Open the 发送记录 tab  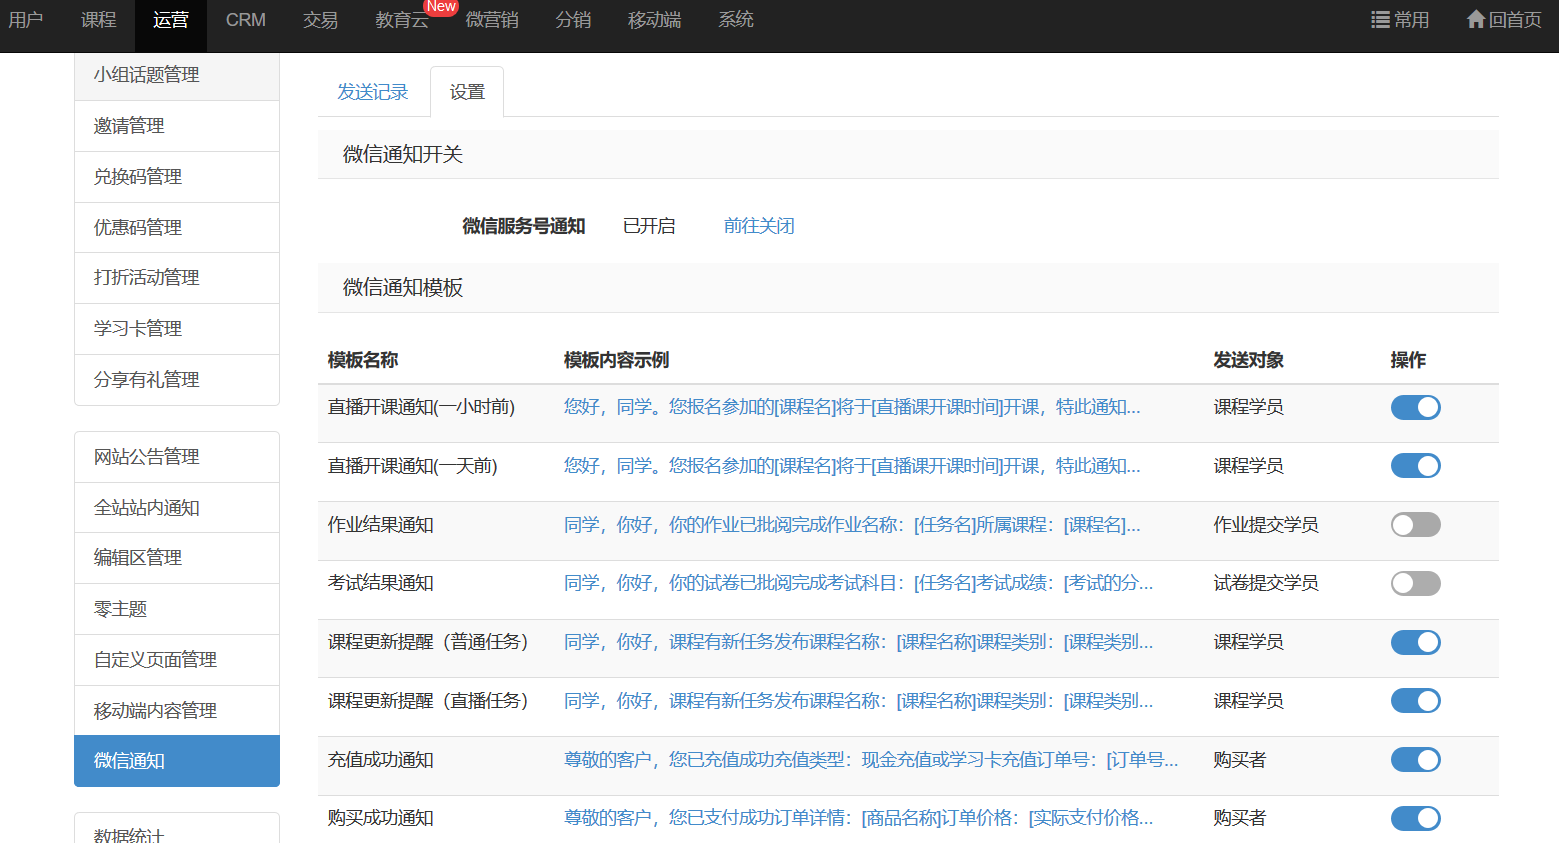pyautogui.click(x=373, y=92)
